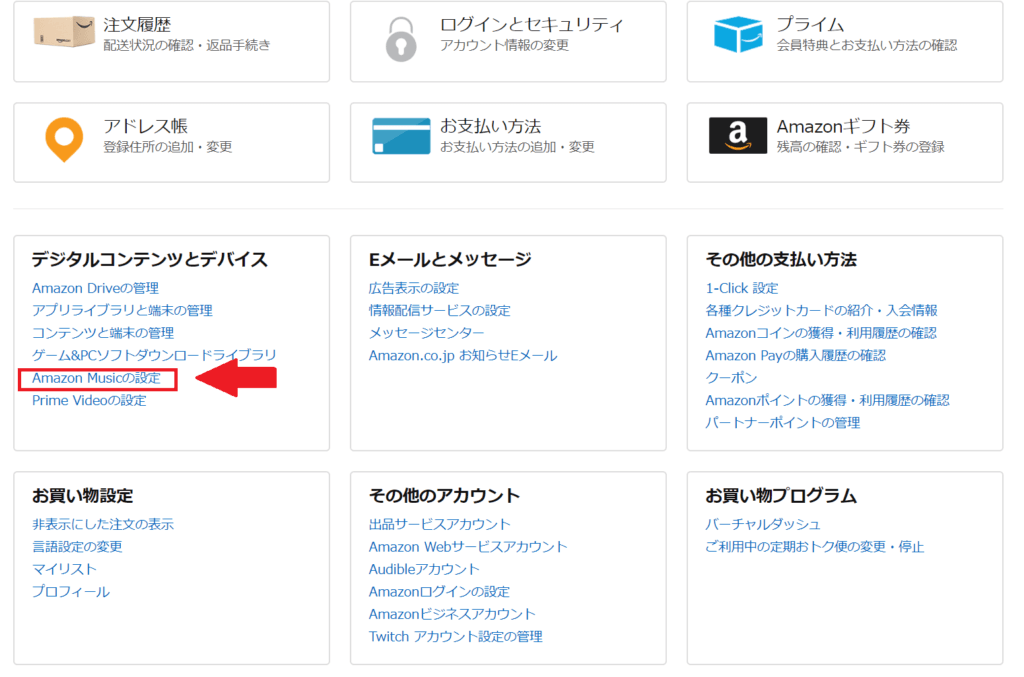This screenshot has width=1024, height=677.
Task: Click the orange location pin アドレス帳 icon
Action: pos(64,139)
